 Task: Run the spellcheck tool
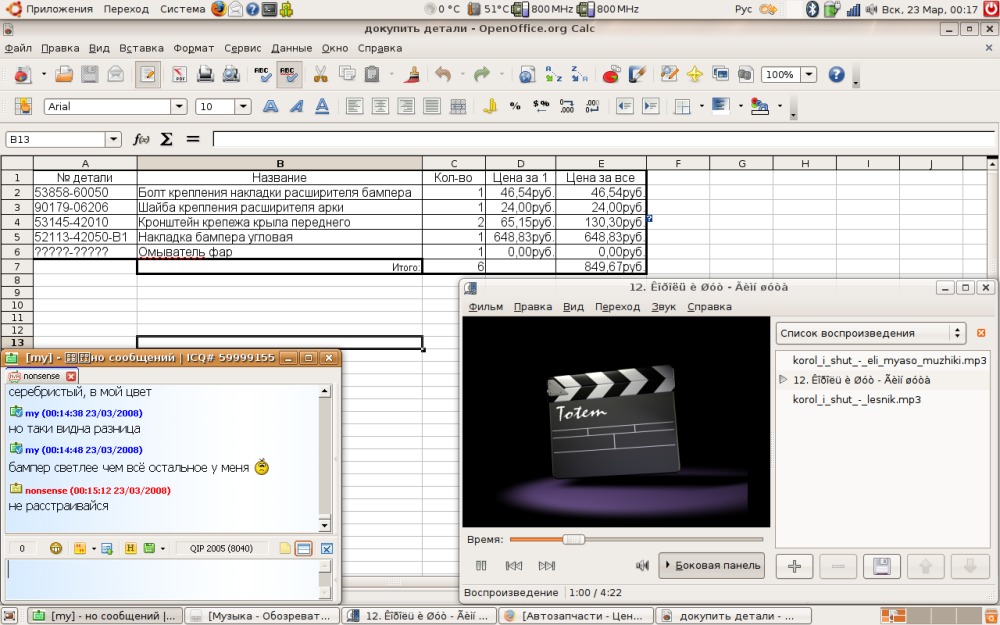[x=263, y=75]
